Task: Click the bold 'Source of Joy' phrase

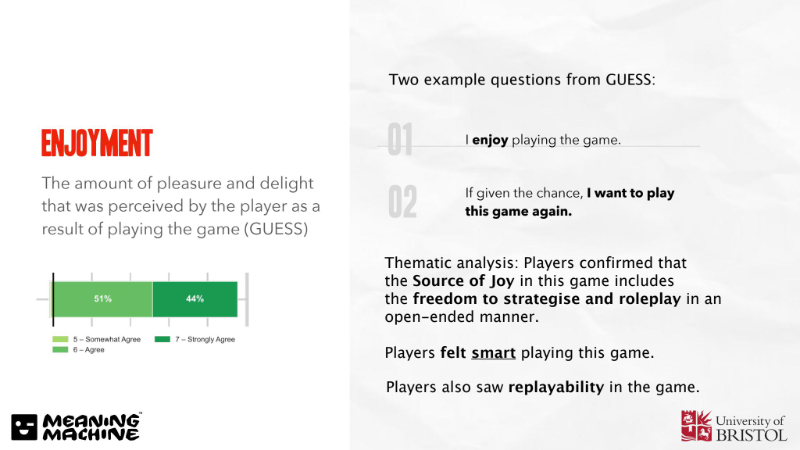Action: pos(463,281)
